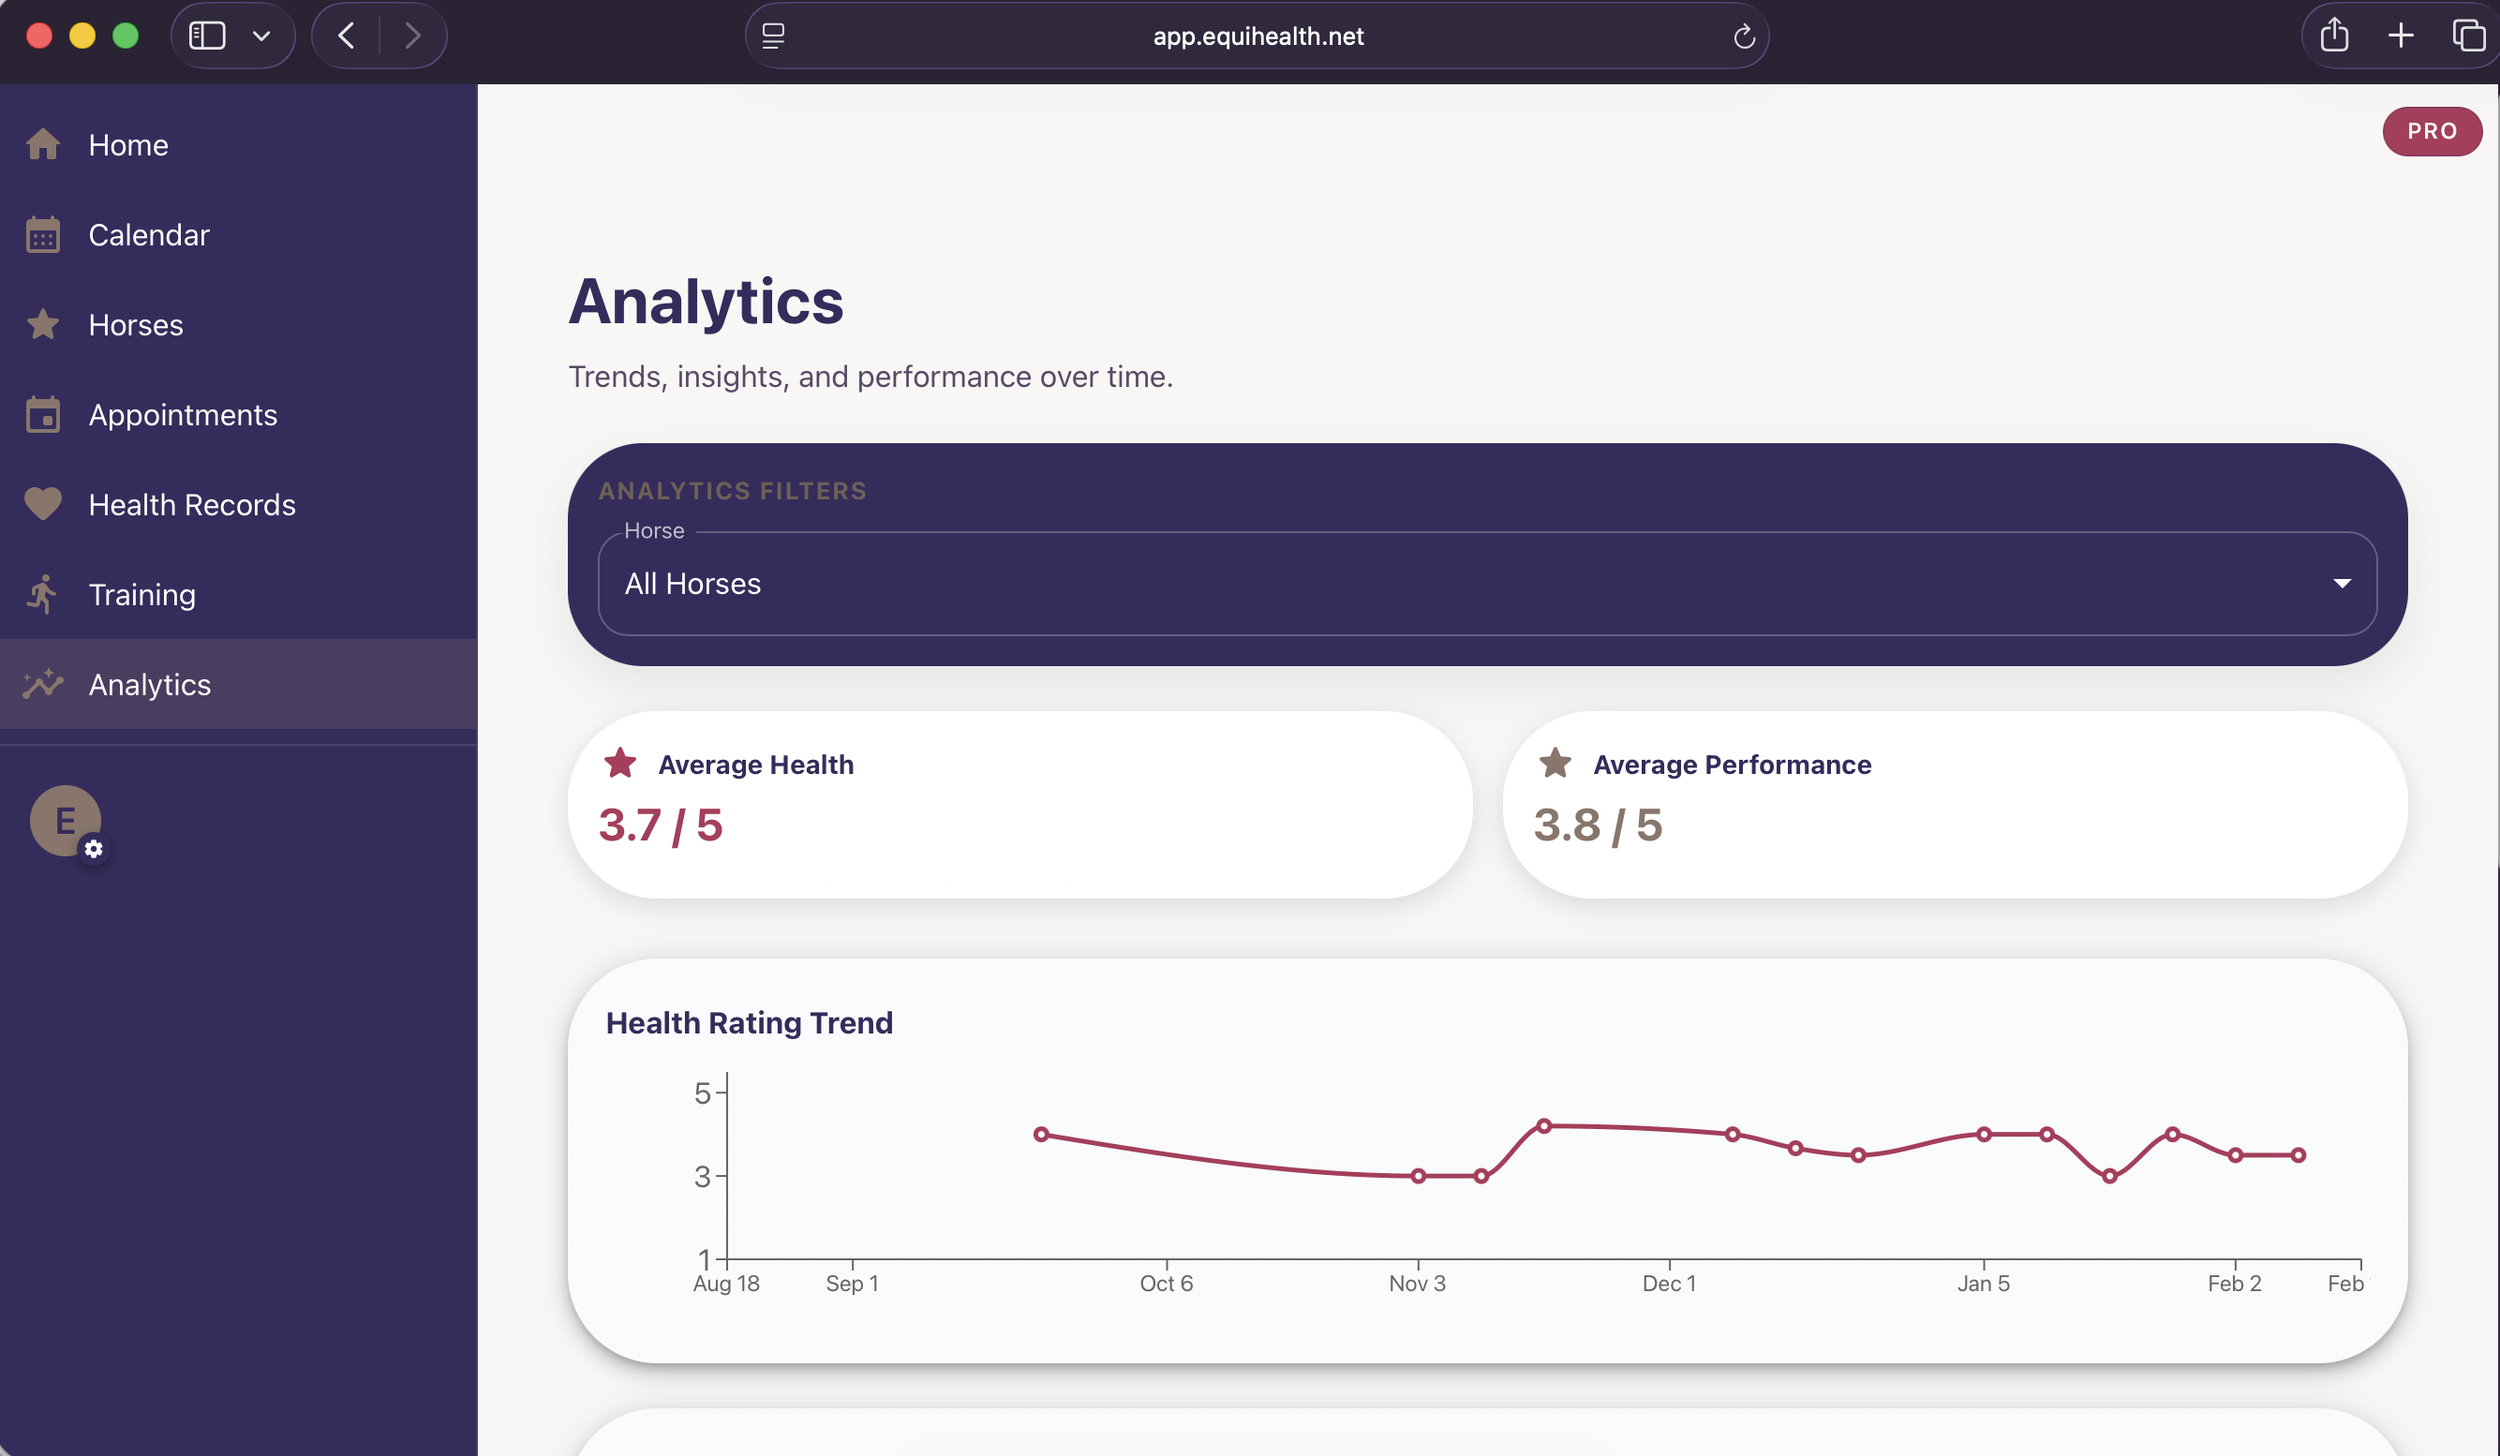Reload page with the refresh icon

pyautogui.click(x=1744, y=37)
